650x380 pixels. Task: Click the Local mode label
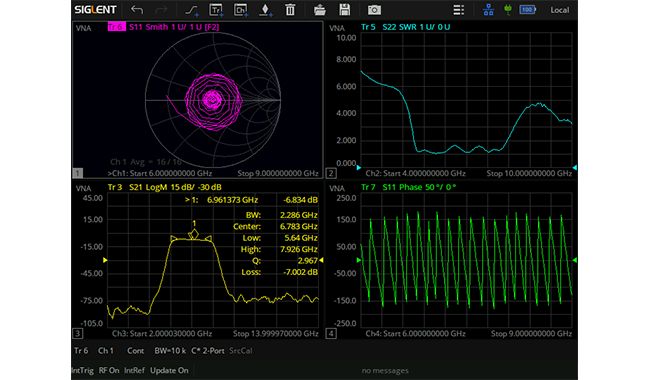click(559, 10)
